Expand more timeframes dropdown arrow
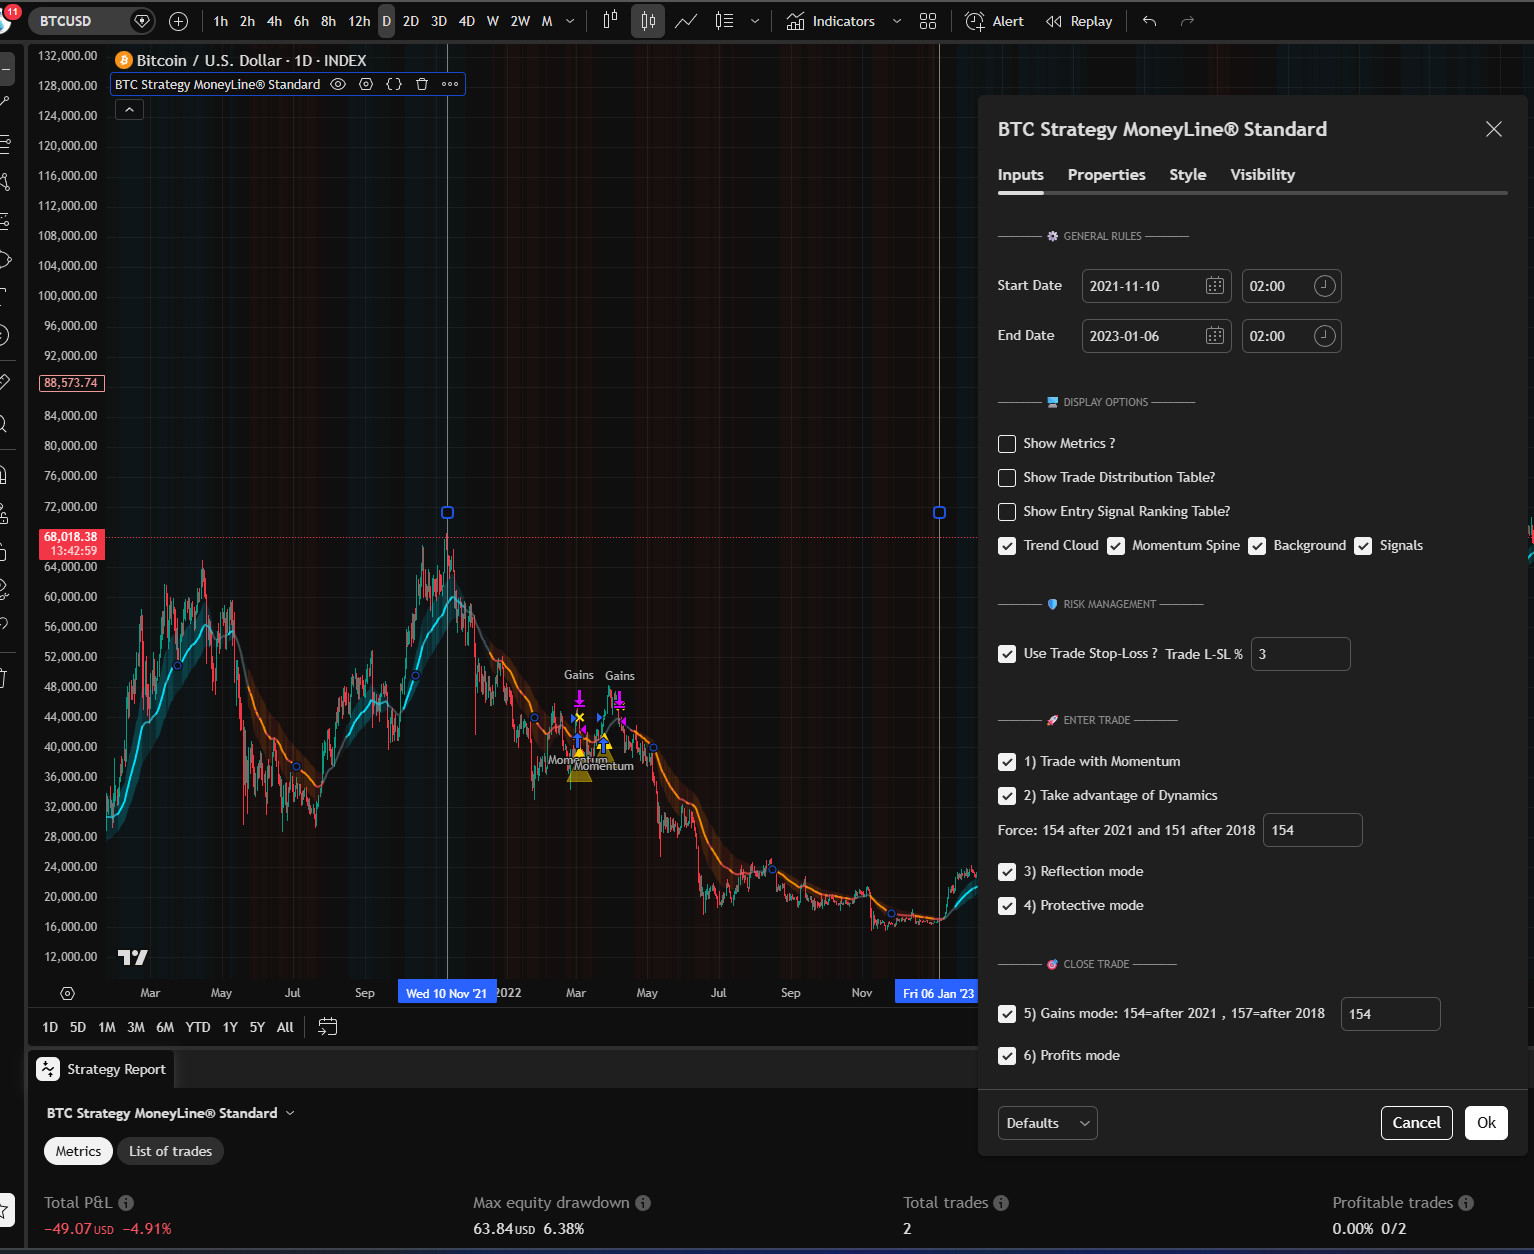This screenshot has height=1254, width=1534. click(570, 21)
